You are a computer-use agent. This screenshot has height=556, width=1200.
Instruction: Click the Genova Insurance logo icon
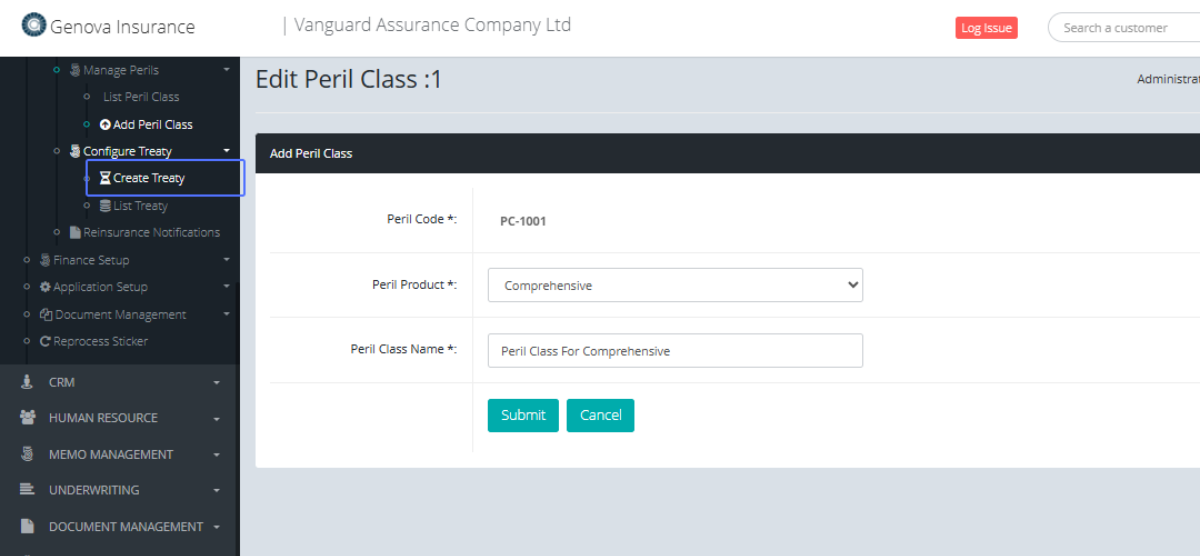34,26
